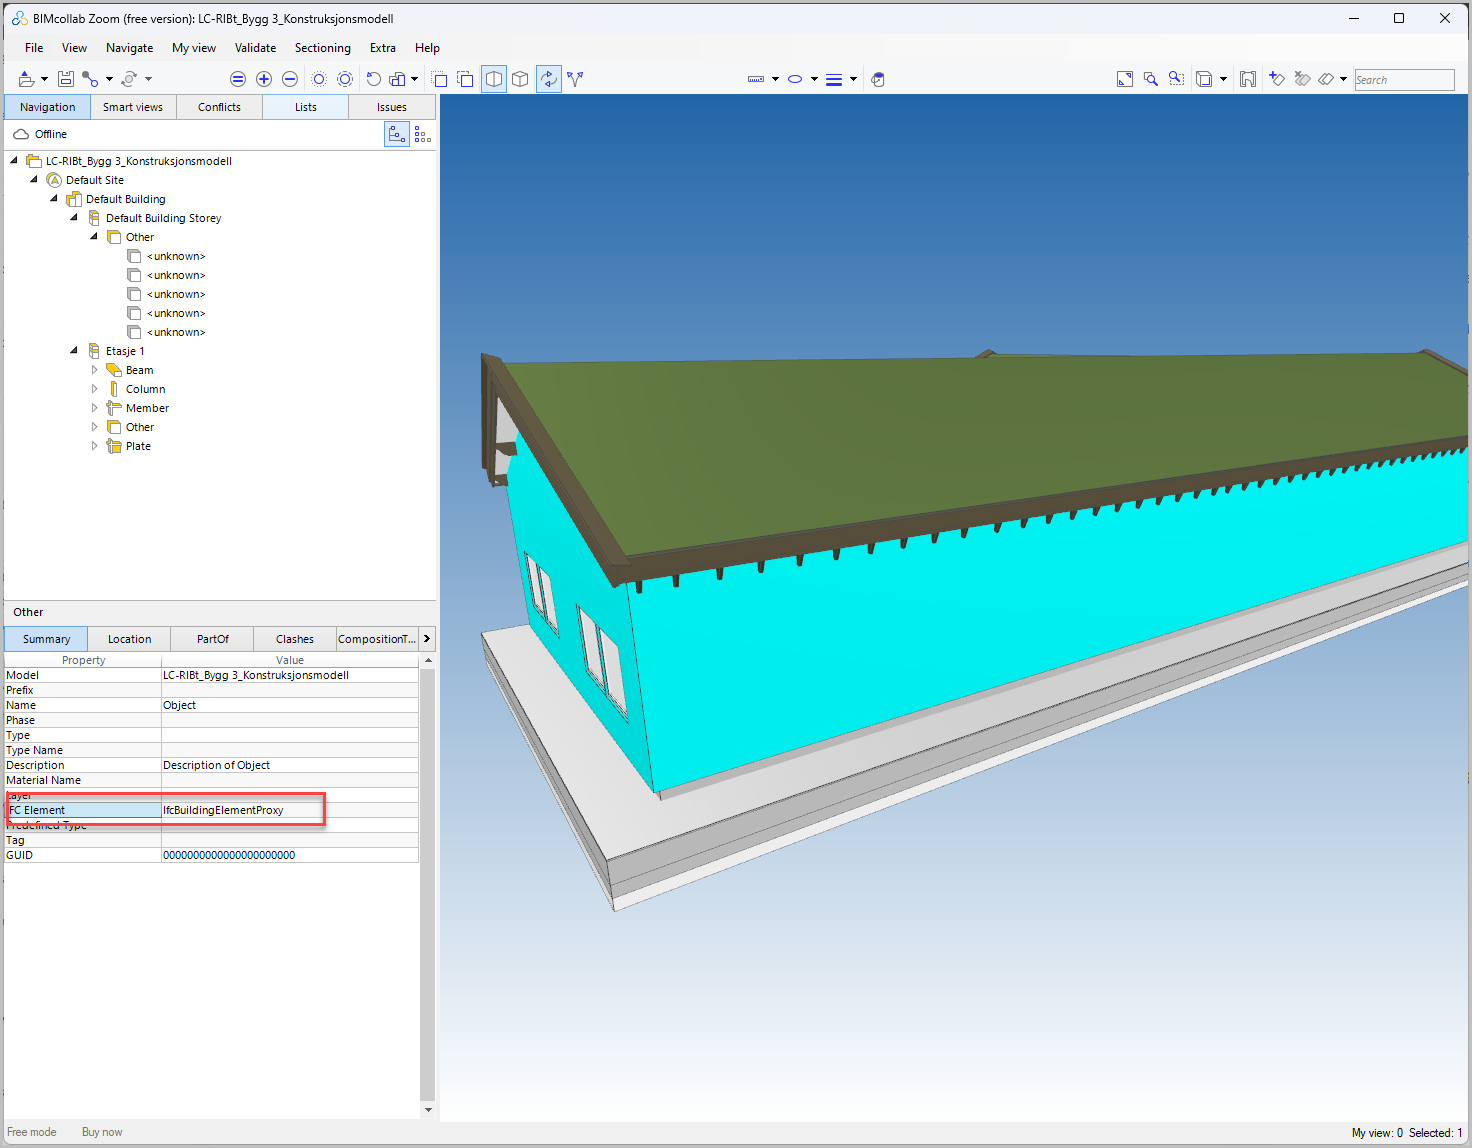Open the line weight dropdown arrow
This screenshot has width=1472, height=1148.
coord(853,79)
